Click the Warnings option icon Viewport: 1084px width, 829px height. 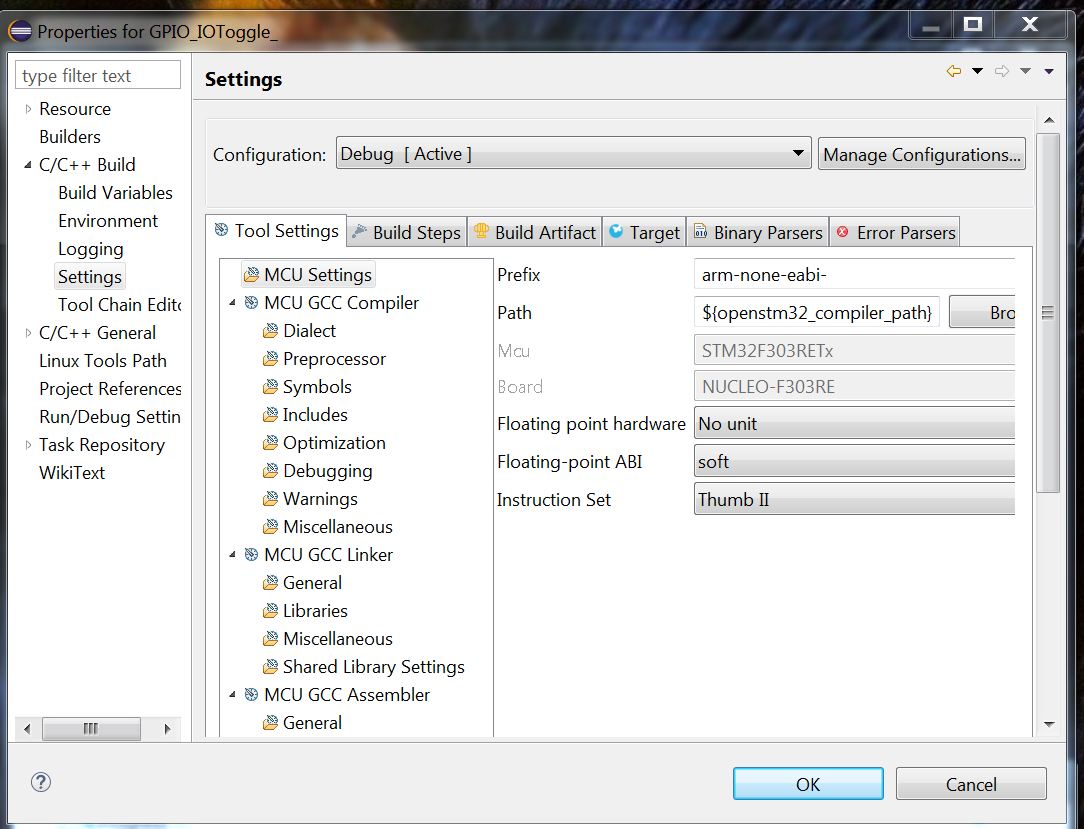tap(270, 499)
